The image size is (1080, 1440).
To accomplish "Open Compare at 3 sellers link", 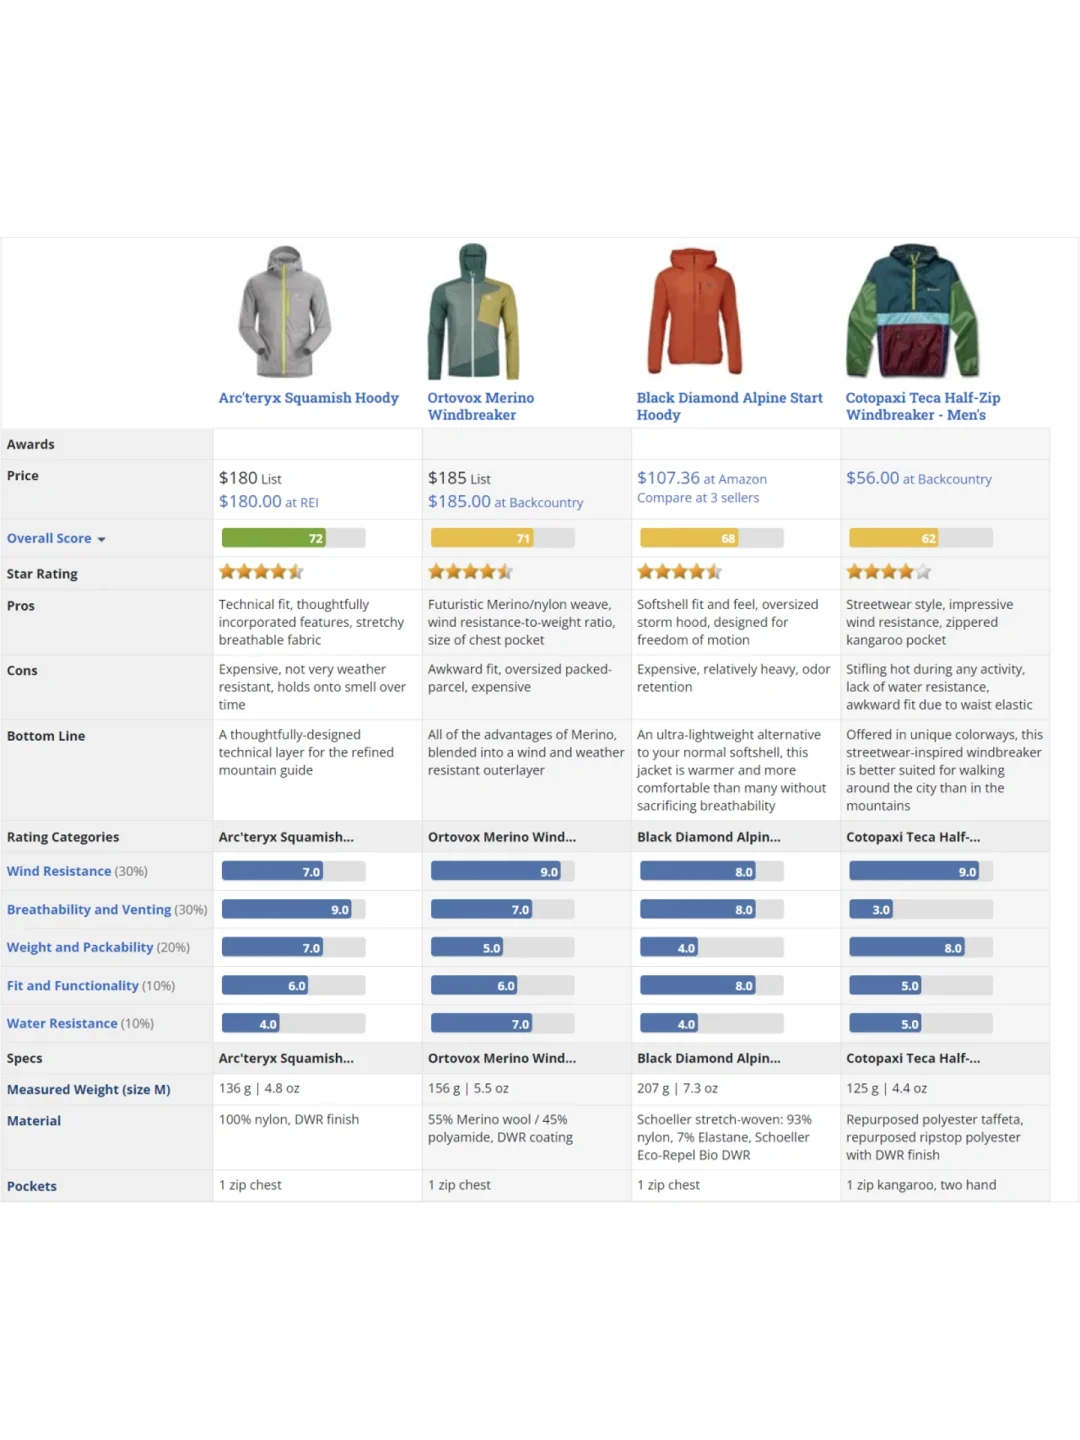I will click(x=697, y=498).
